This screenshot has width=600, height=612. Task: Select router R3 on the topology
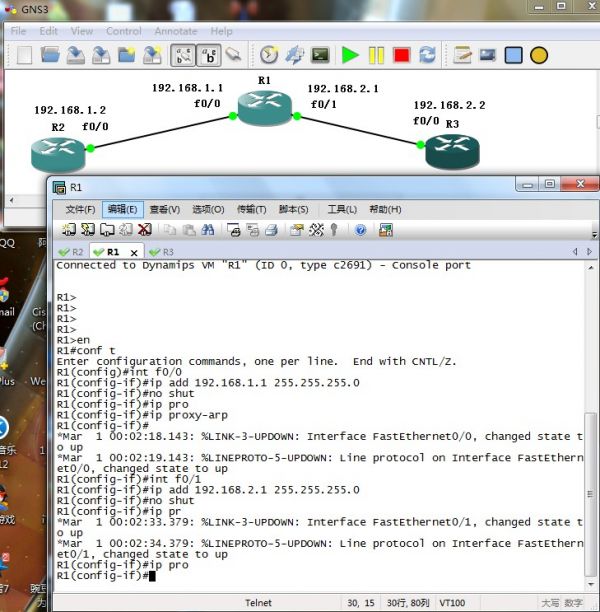(452, 151)
